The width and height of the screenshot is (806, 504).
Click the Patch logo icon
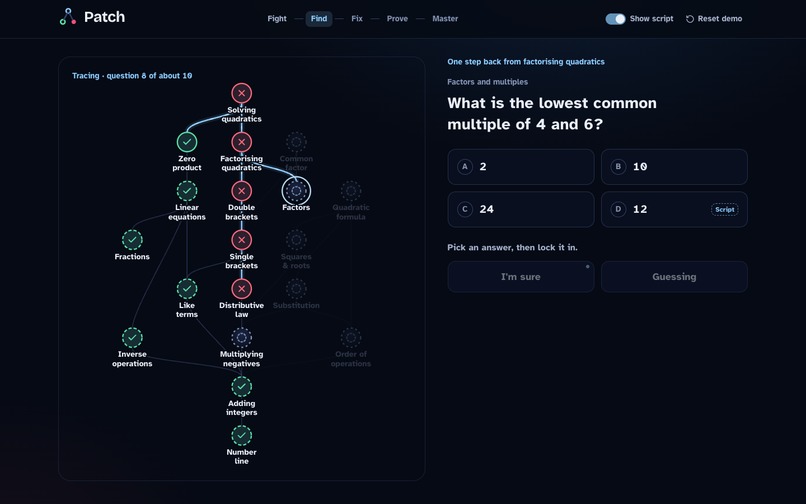coord(68,17)
